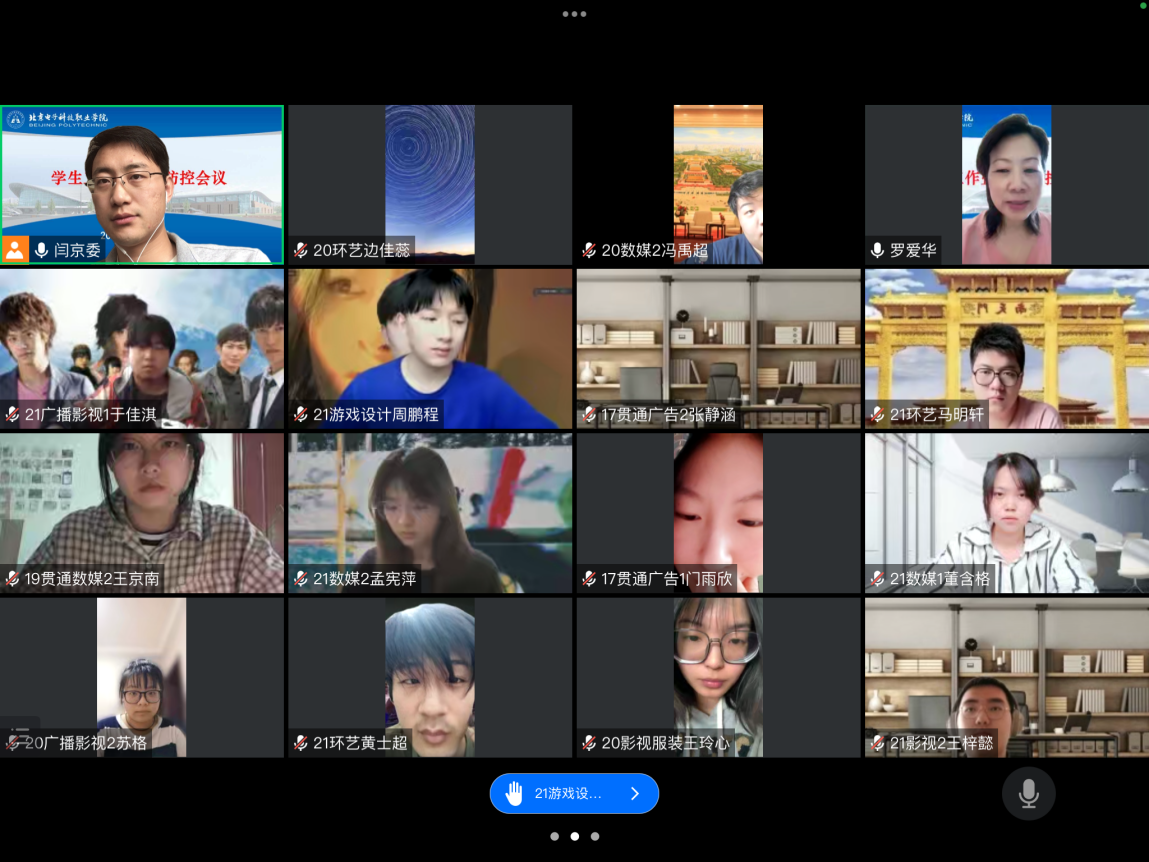This screenshot has width=1149, height=862.
Task: Click muted mic icon of 21游戏设计周鹏程
Action: [301, 414]
